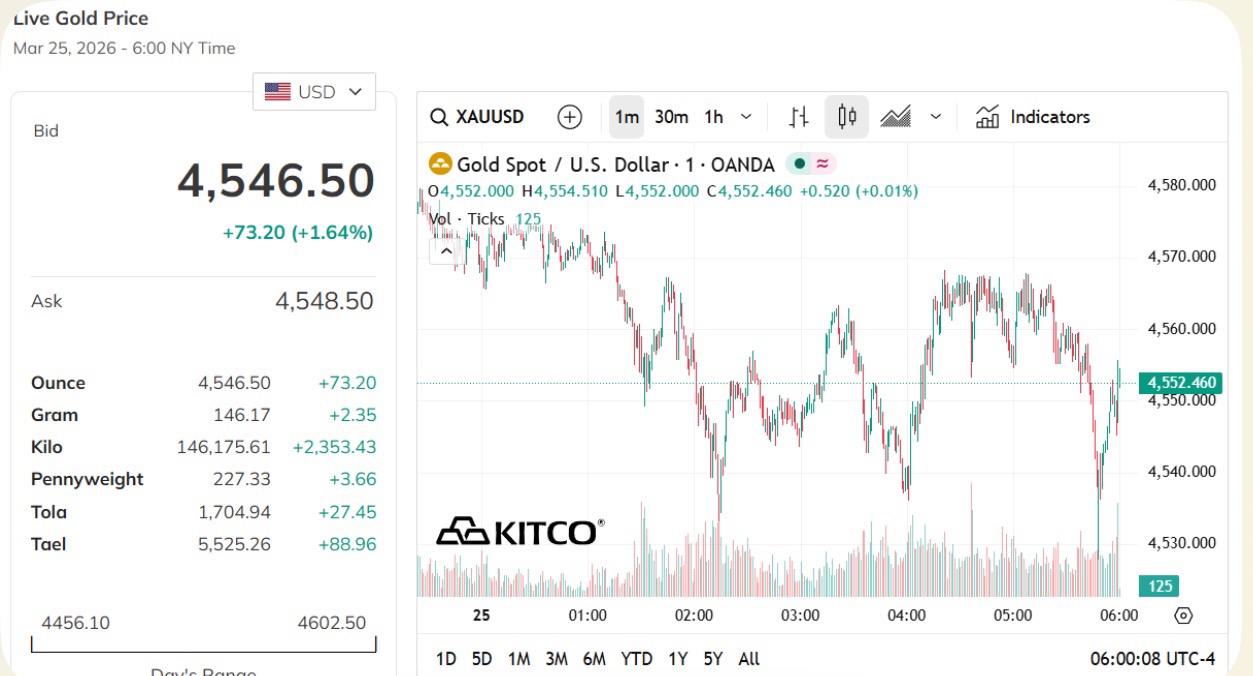
Task: Select the YTD date range
Action: (x=636, y=658)
